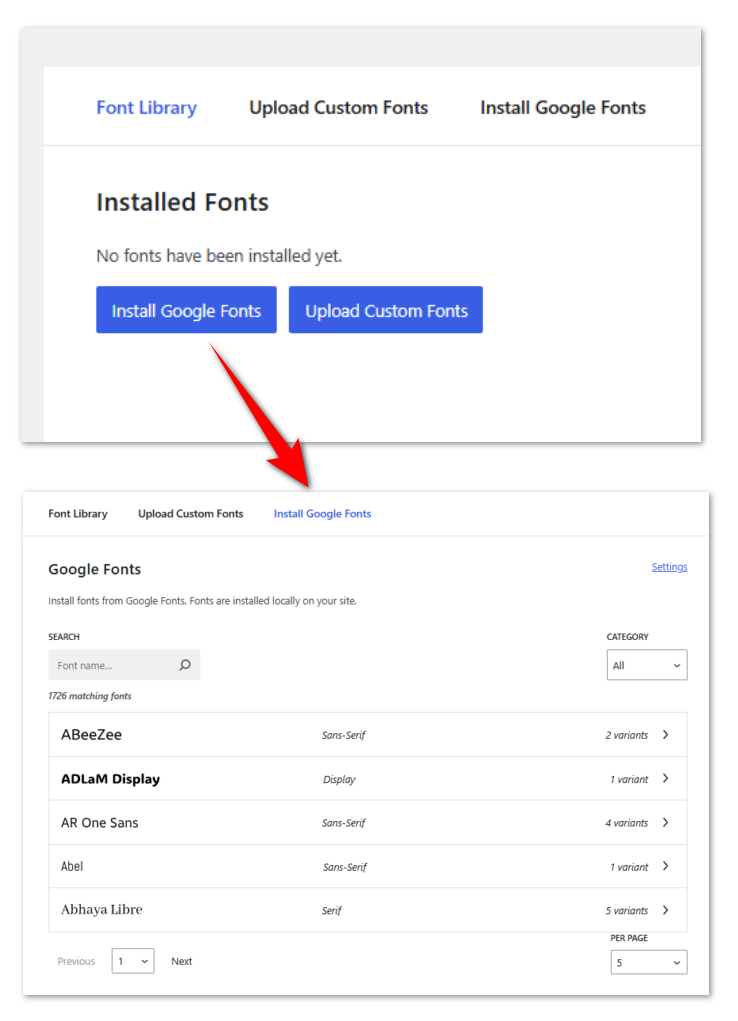Screen dimensions: 738x1021
Task: Click the font name search field
Action: coord(112,664)
